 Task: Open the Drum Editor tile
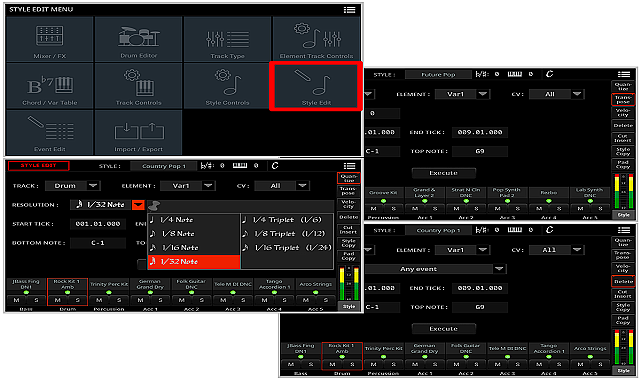(x=139, y=40)
